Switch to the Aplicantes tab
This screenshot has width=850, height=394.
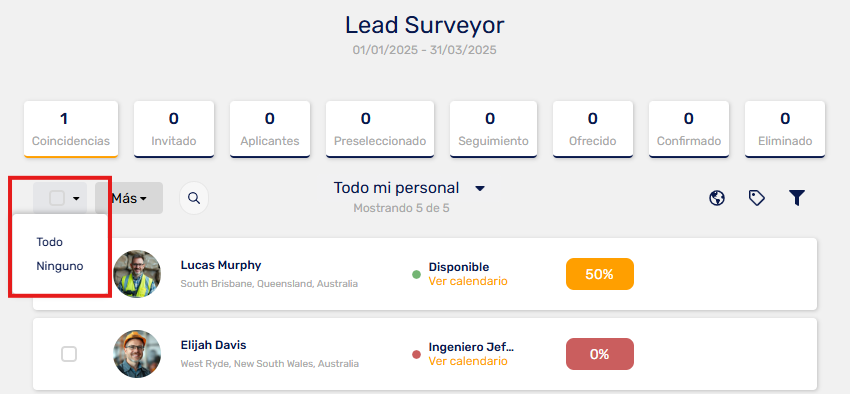pyautogui.click(x=270, y=129)
